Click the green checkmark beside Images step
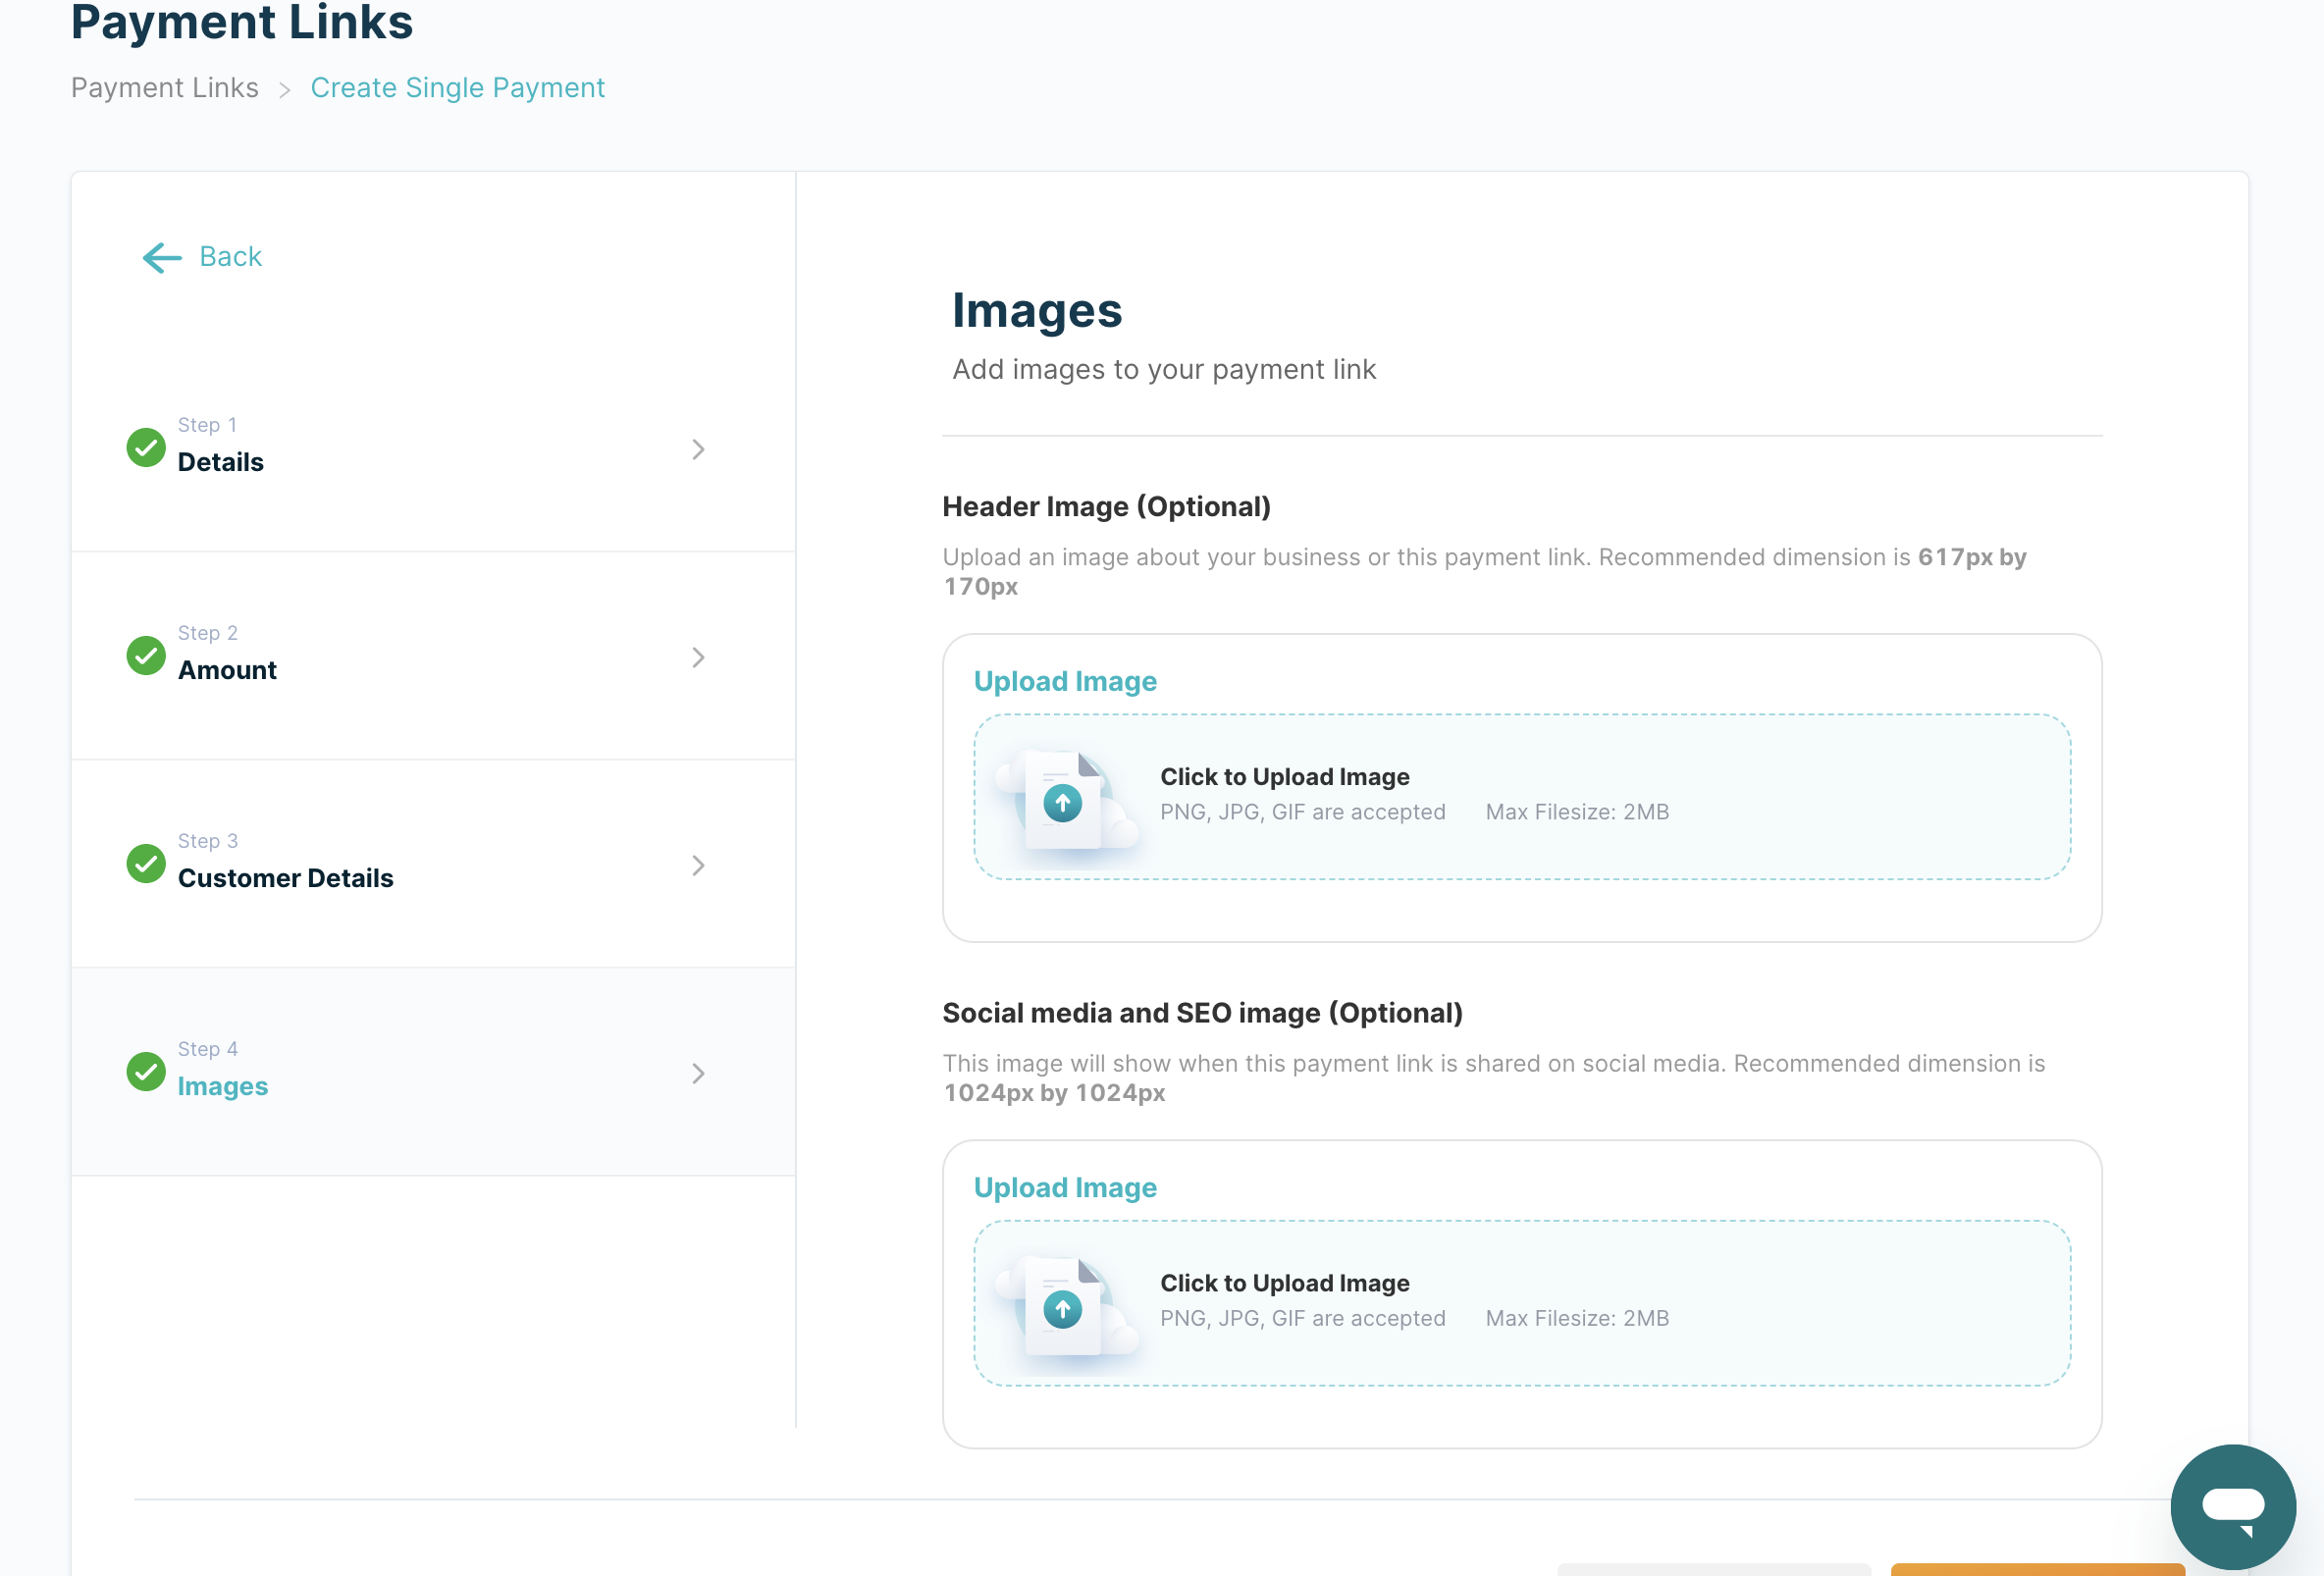The width and height of the screenshot is (2324, 1576). (146, 1072)
